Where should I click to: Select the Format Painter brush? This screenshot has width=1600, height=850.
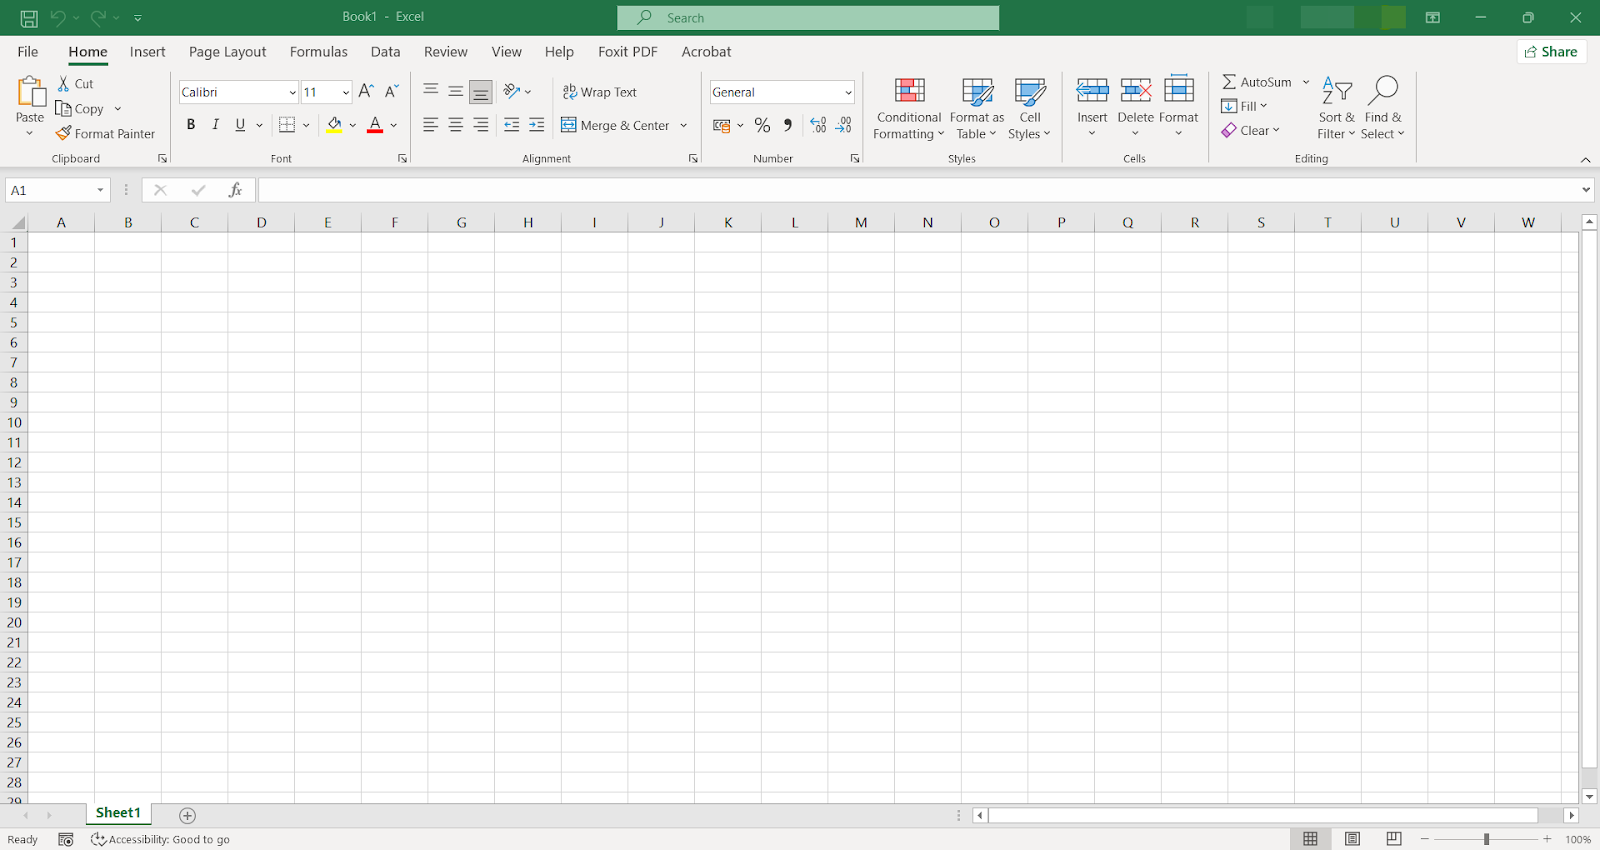64,133
